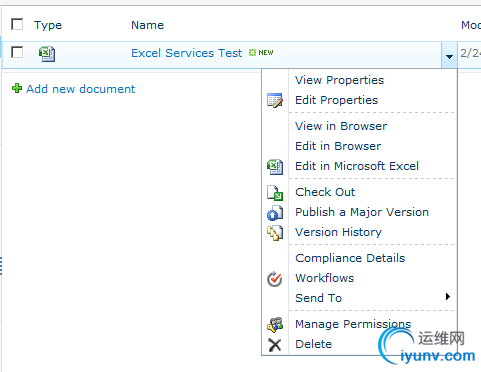This screenshot has height=372, width=481.
Task: Click the Manage Permissions users icon
Action: coord(275,325)
